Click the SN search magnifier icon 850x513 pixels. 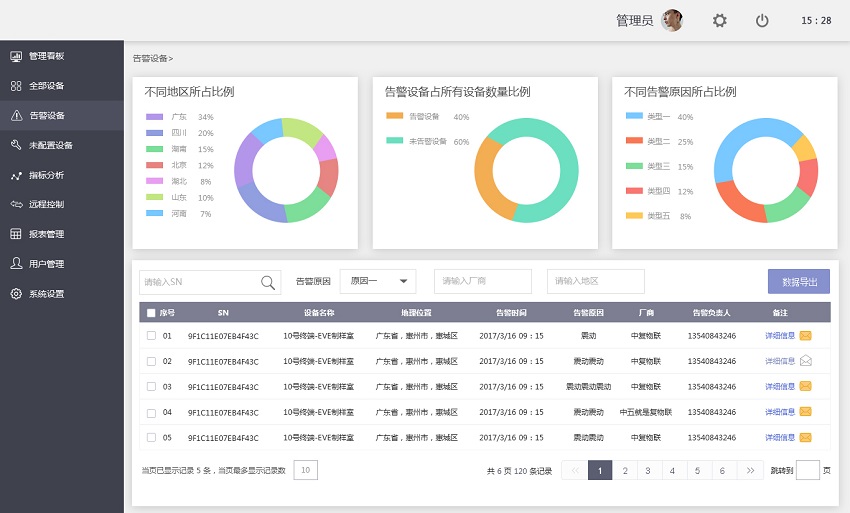pyautogui.click(x=268, y=282)
